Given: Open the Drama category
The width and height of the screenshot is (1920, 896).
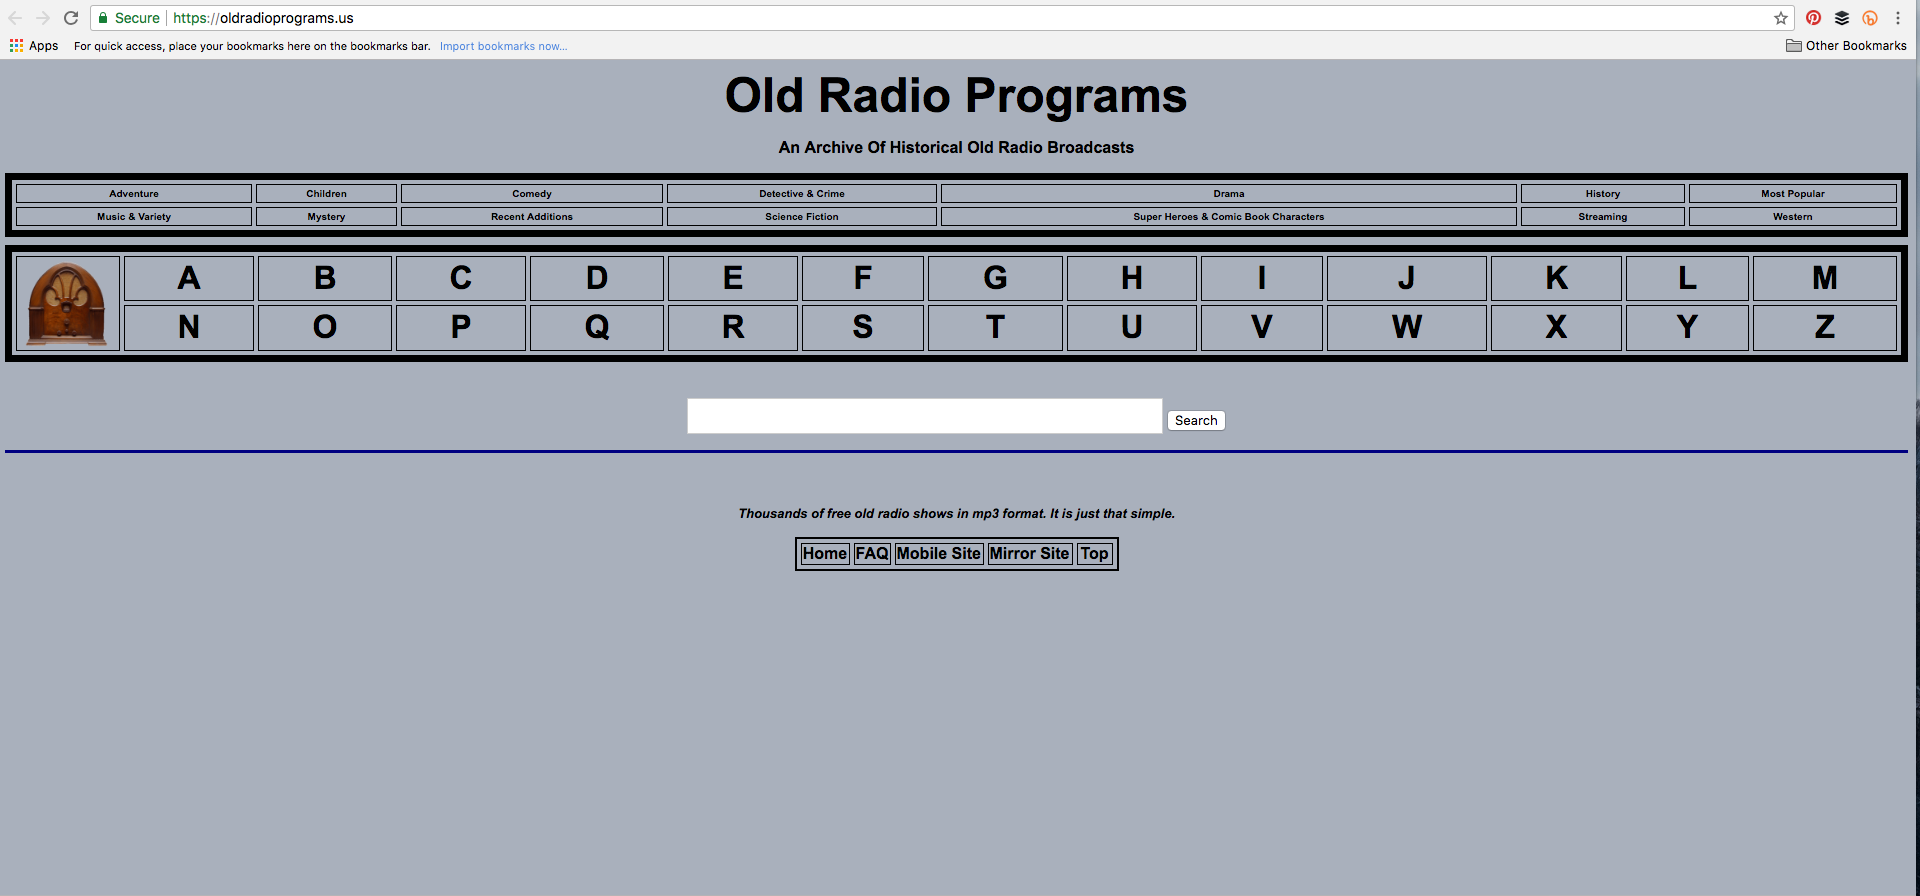Looking at the screenshot, I should pyautogui.click(x=1229, y=194).
